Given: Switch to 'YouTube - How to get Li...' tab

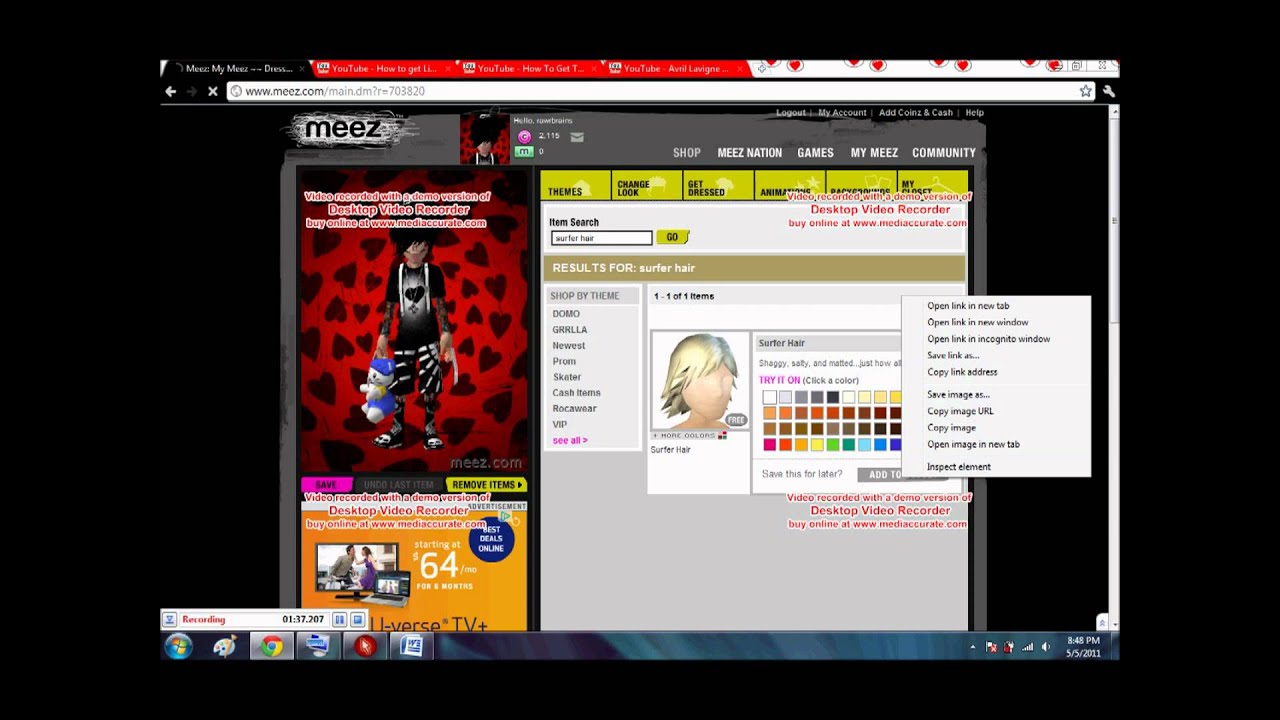Looking at the screenshot, I should pos(383,69).
